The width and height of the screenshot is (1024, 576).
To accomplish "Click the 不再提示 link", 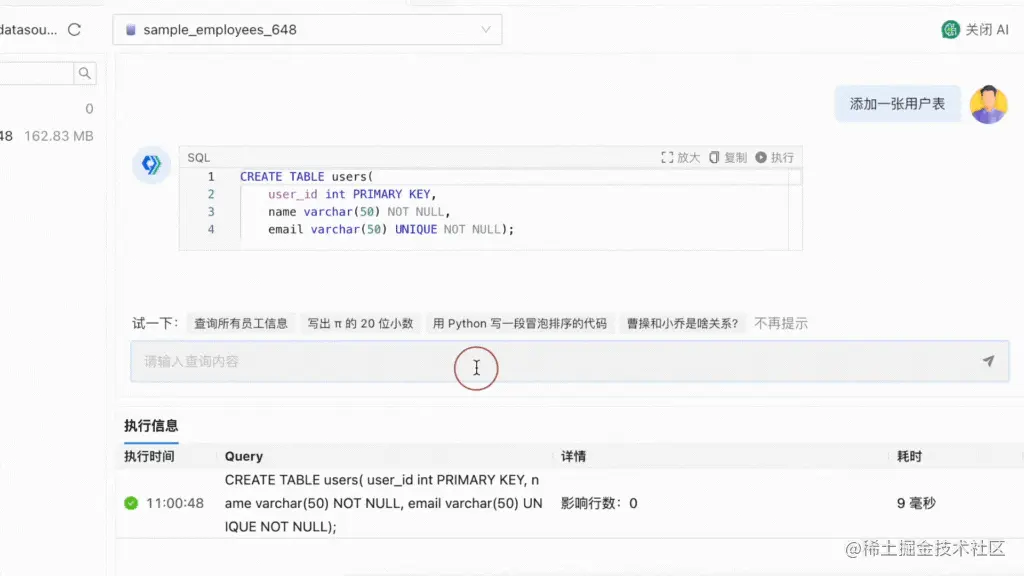I will coord(781,323).
